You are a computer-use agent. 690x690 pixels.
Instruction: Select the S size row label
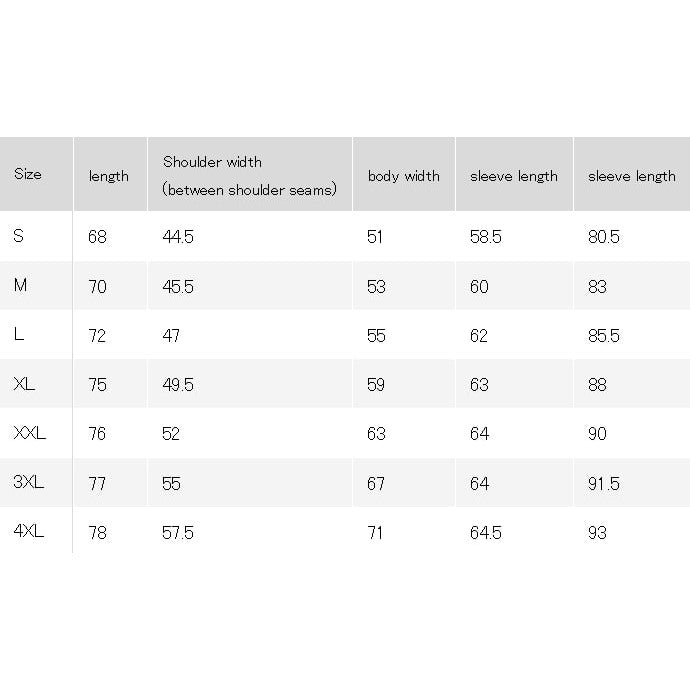[18, 236]
